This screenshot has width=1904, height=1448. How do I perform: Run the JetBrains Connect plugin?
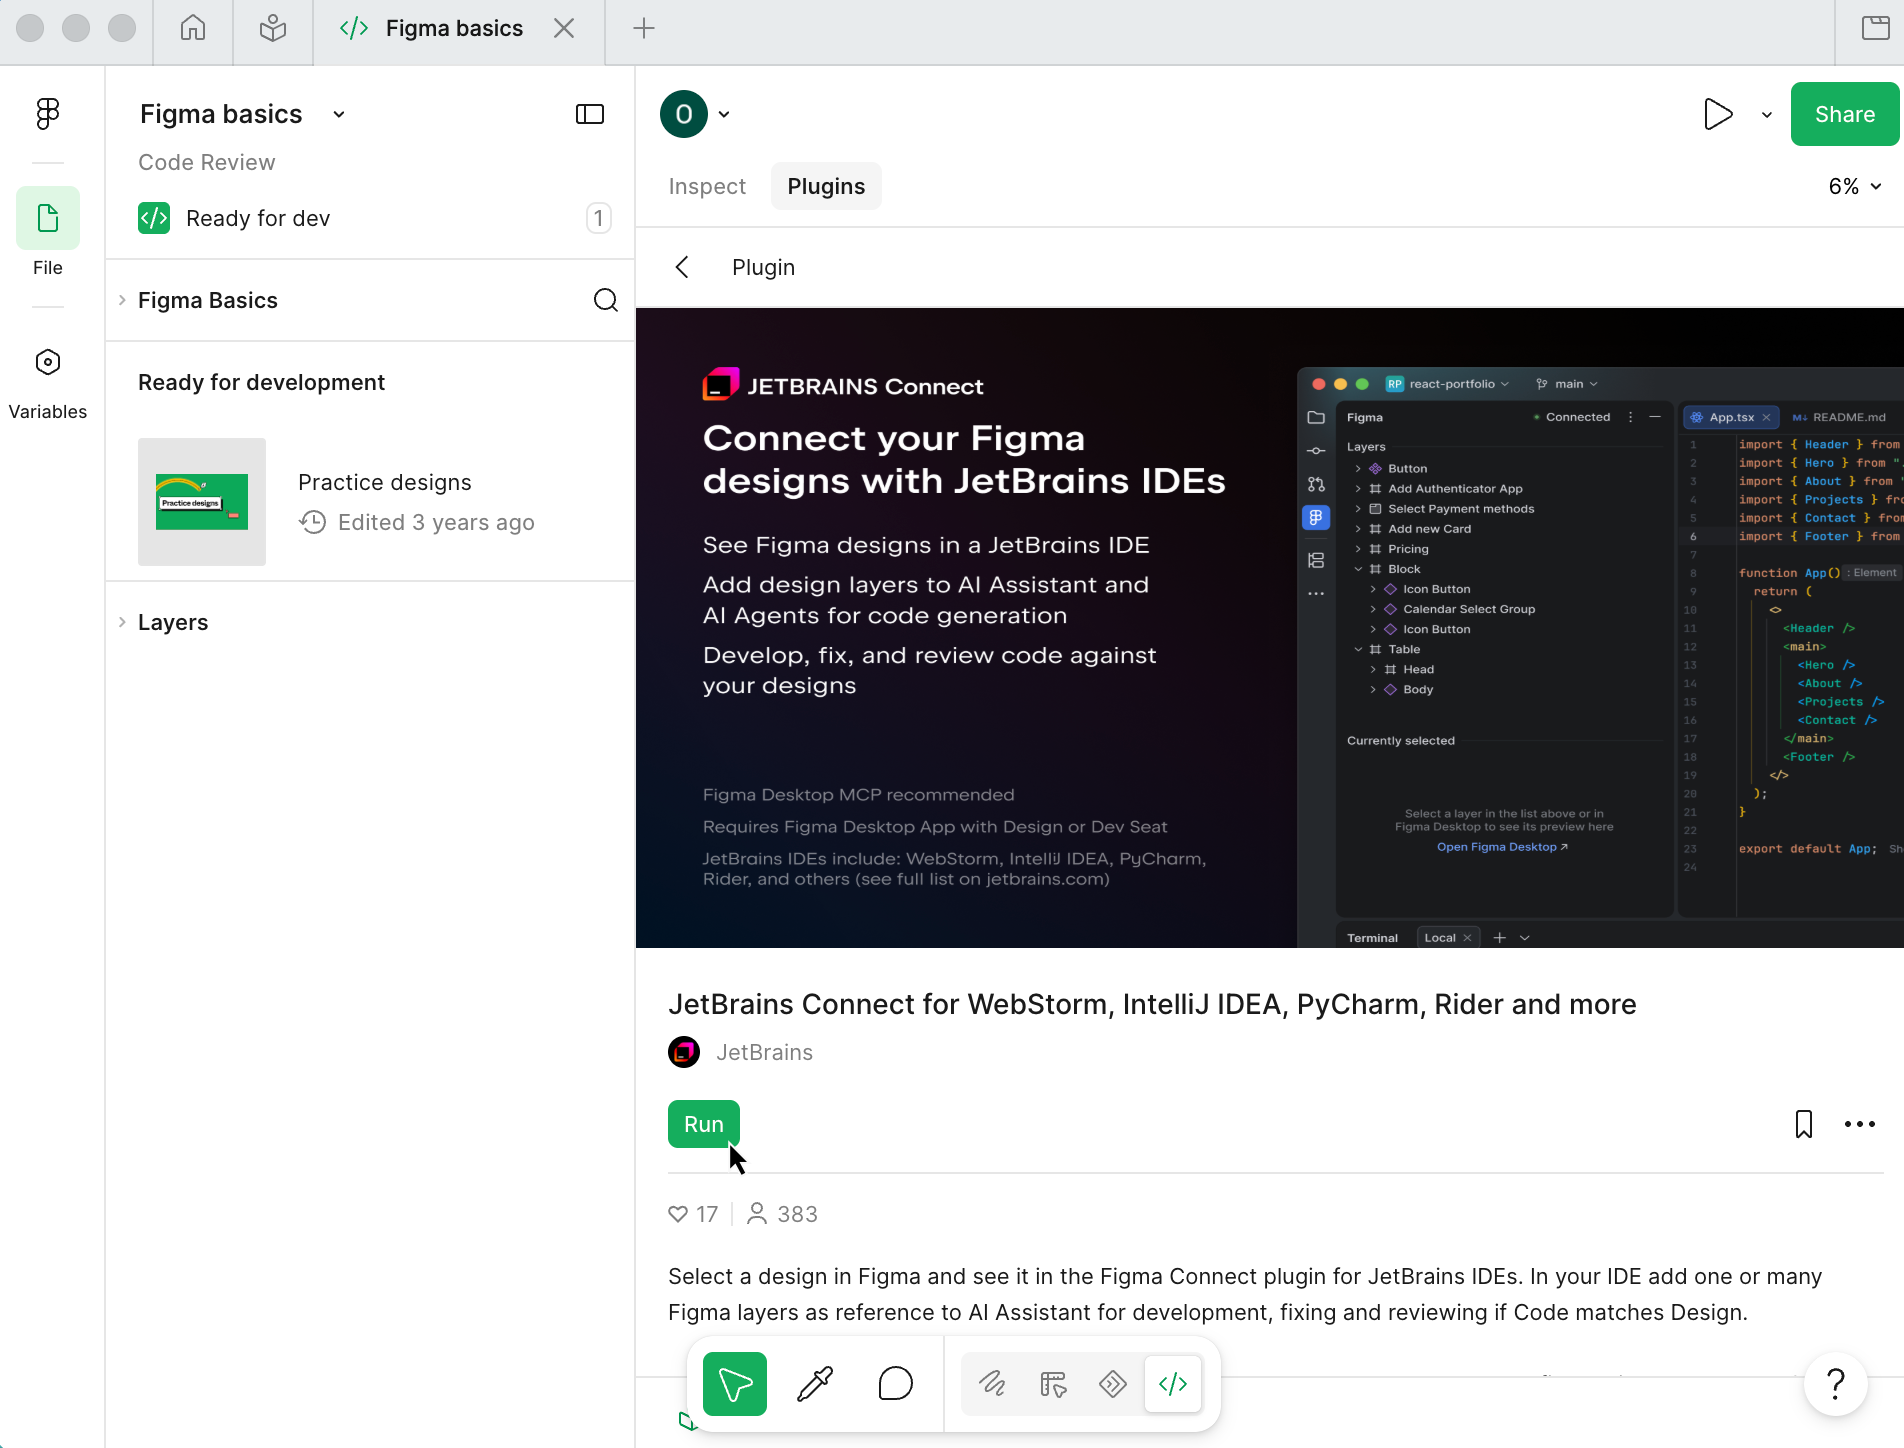pyautogui.click(x=704, y=1124)
